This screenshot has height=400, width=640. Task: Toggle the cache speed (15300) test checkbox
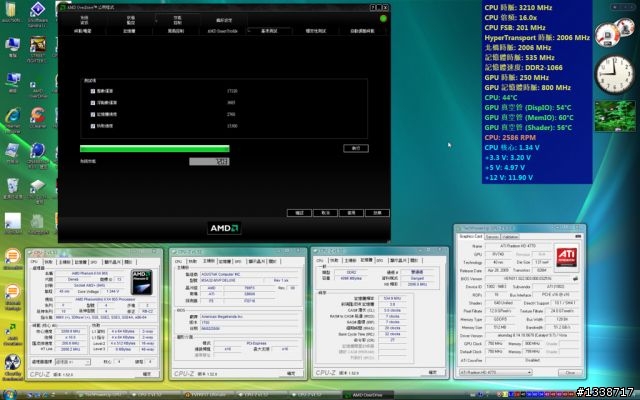[93, 126]
